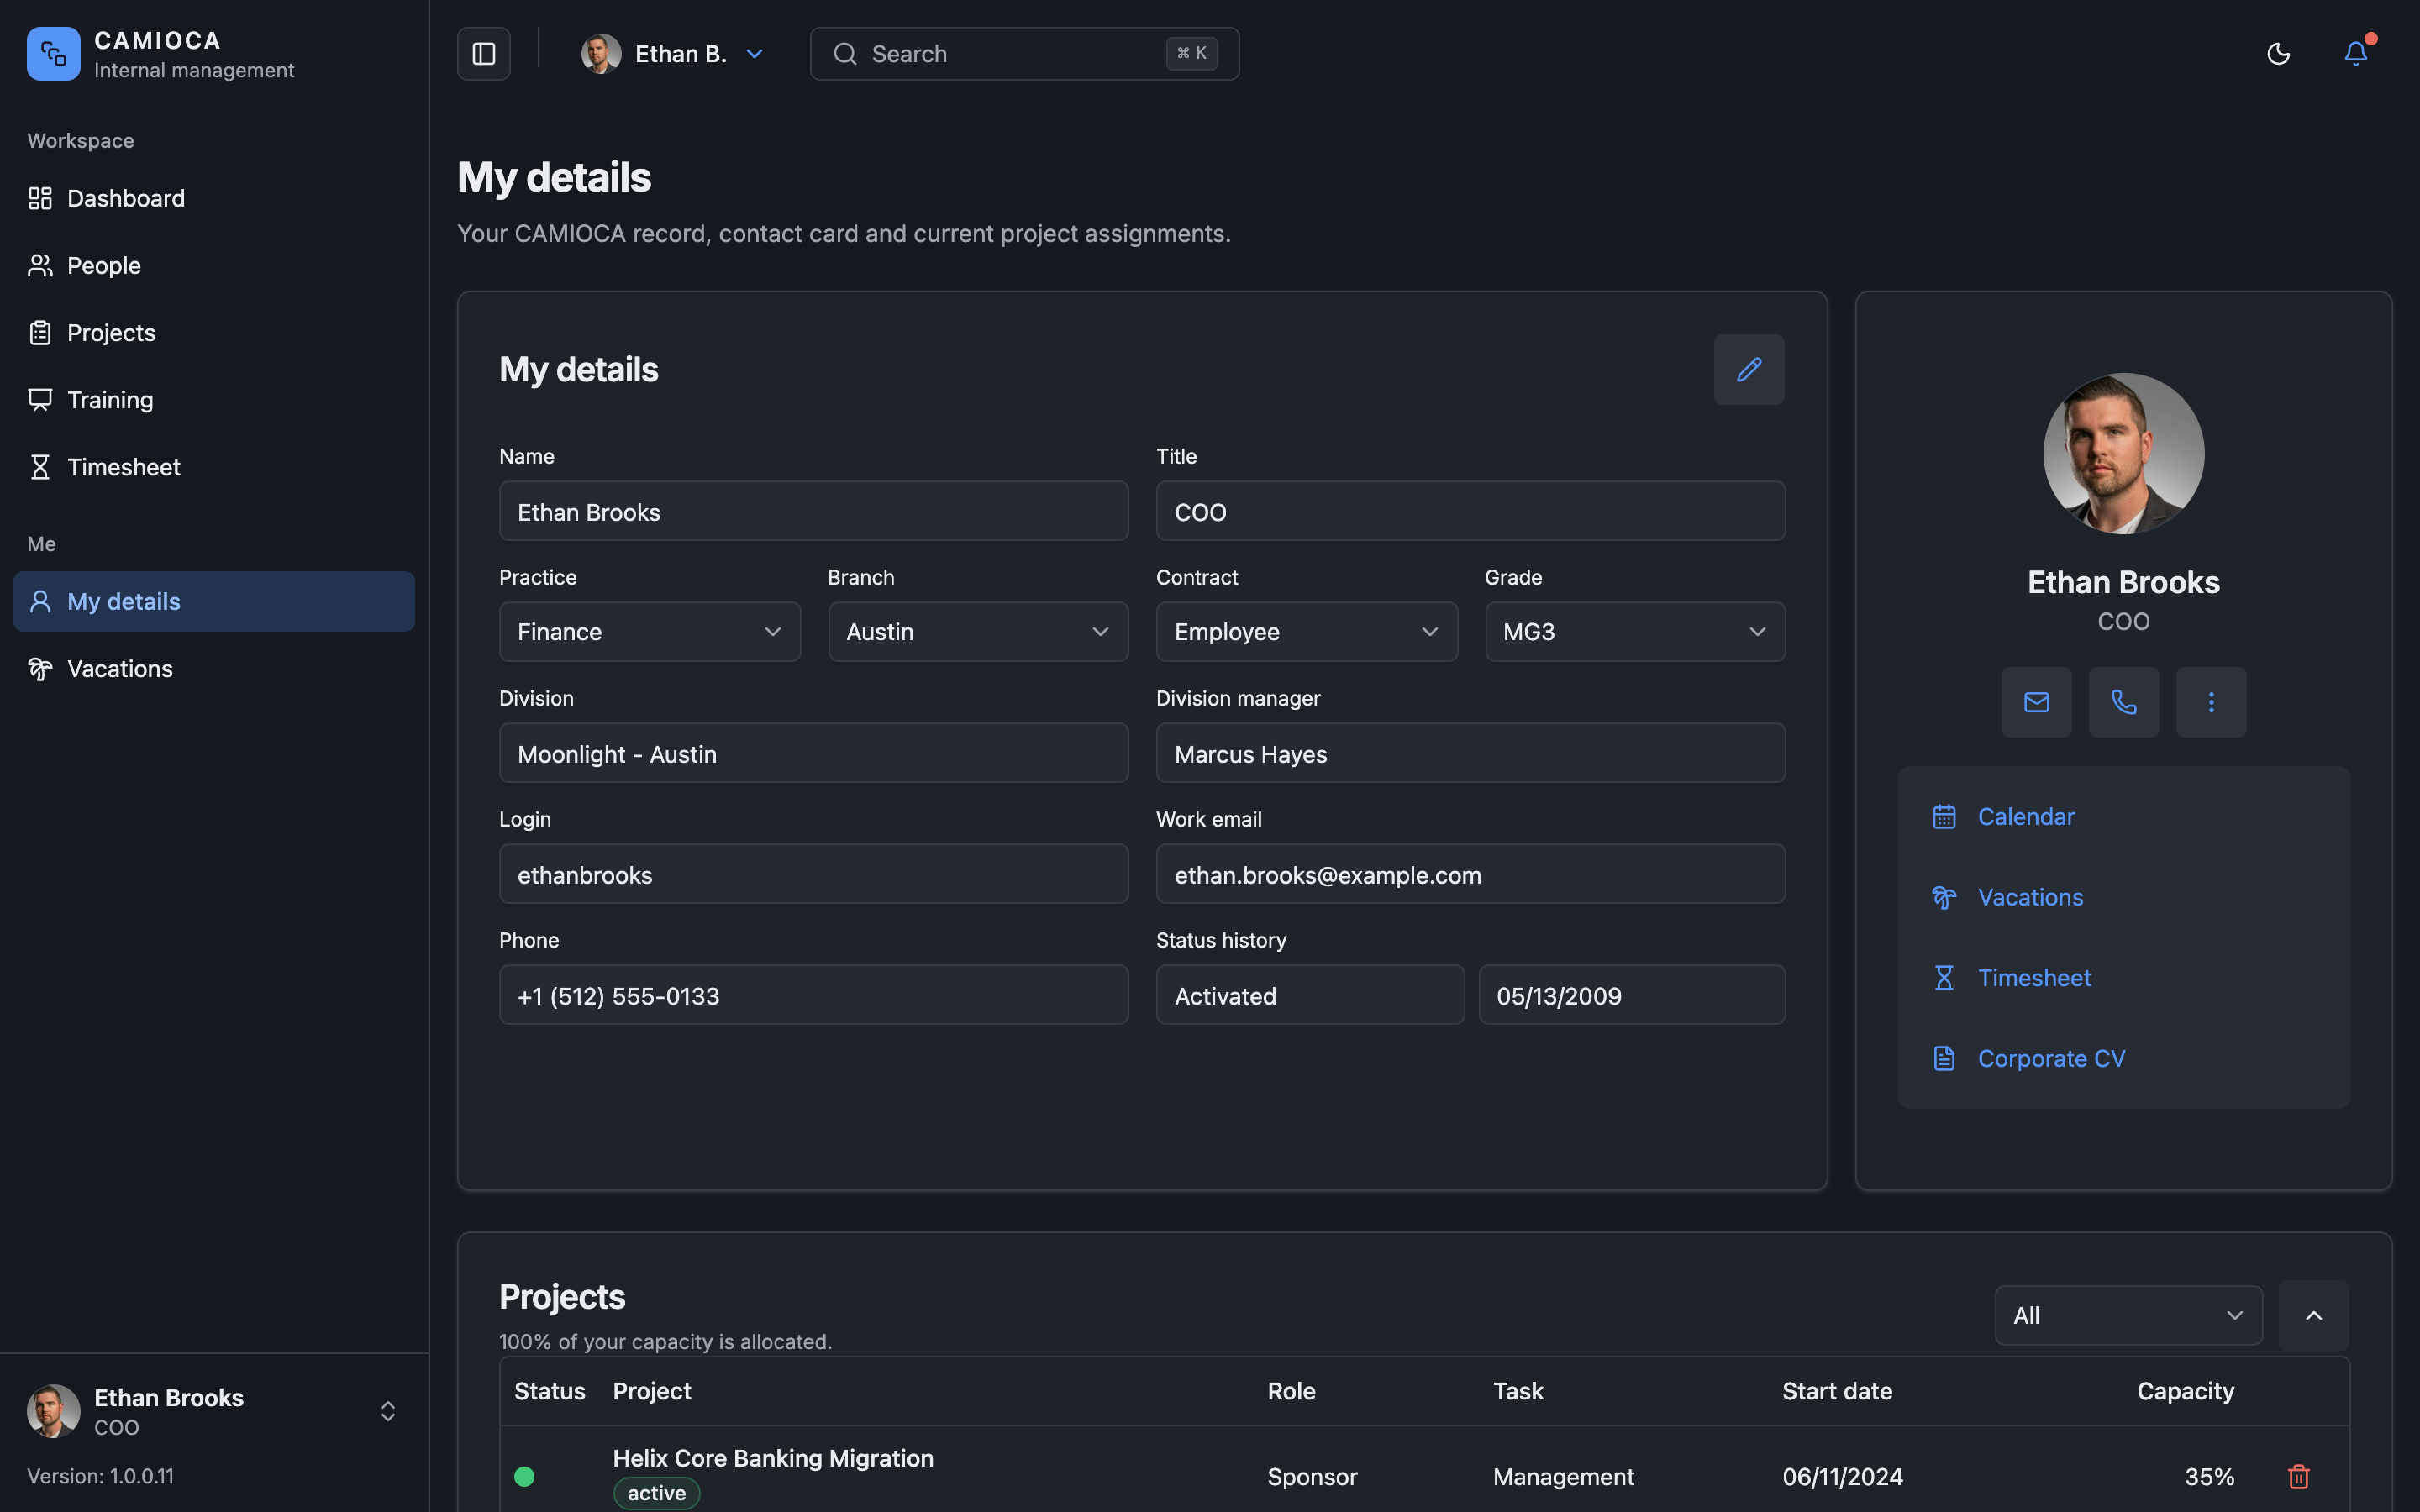This screenshot has height=1512, width=2420.
Task: Open Timesheet in sidebar
Action: tap(214, 467)
